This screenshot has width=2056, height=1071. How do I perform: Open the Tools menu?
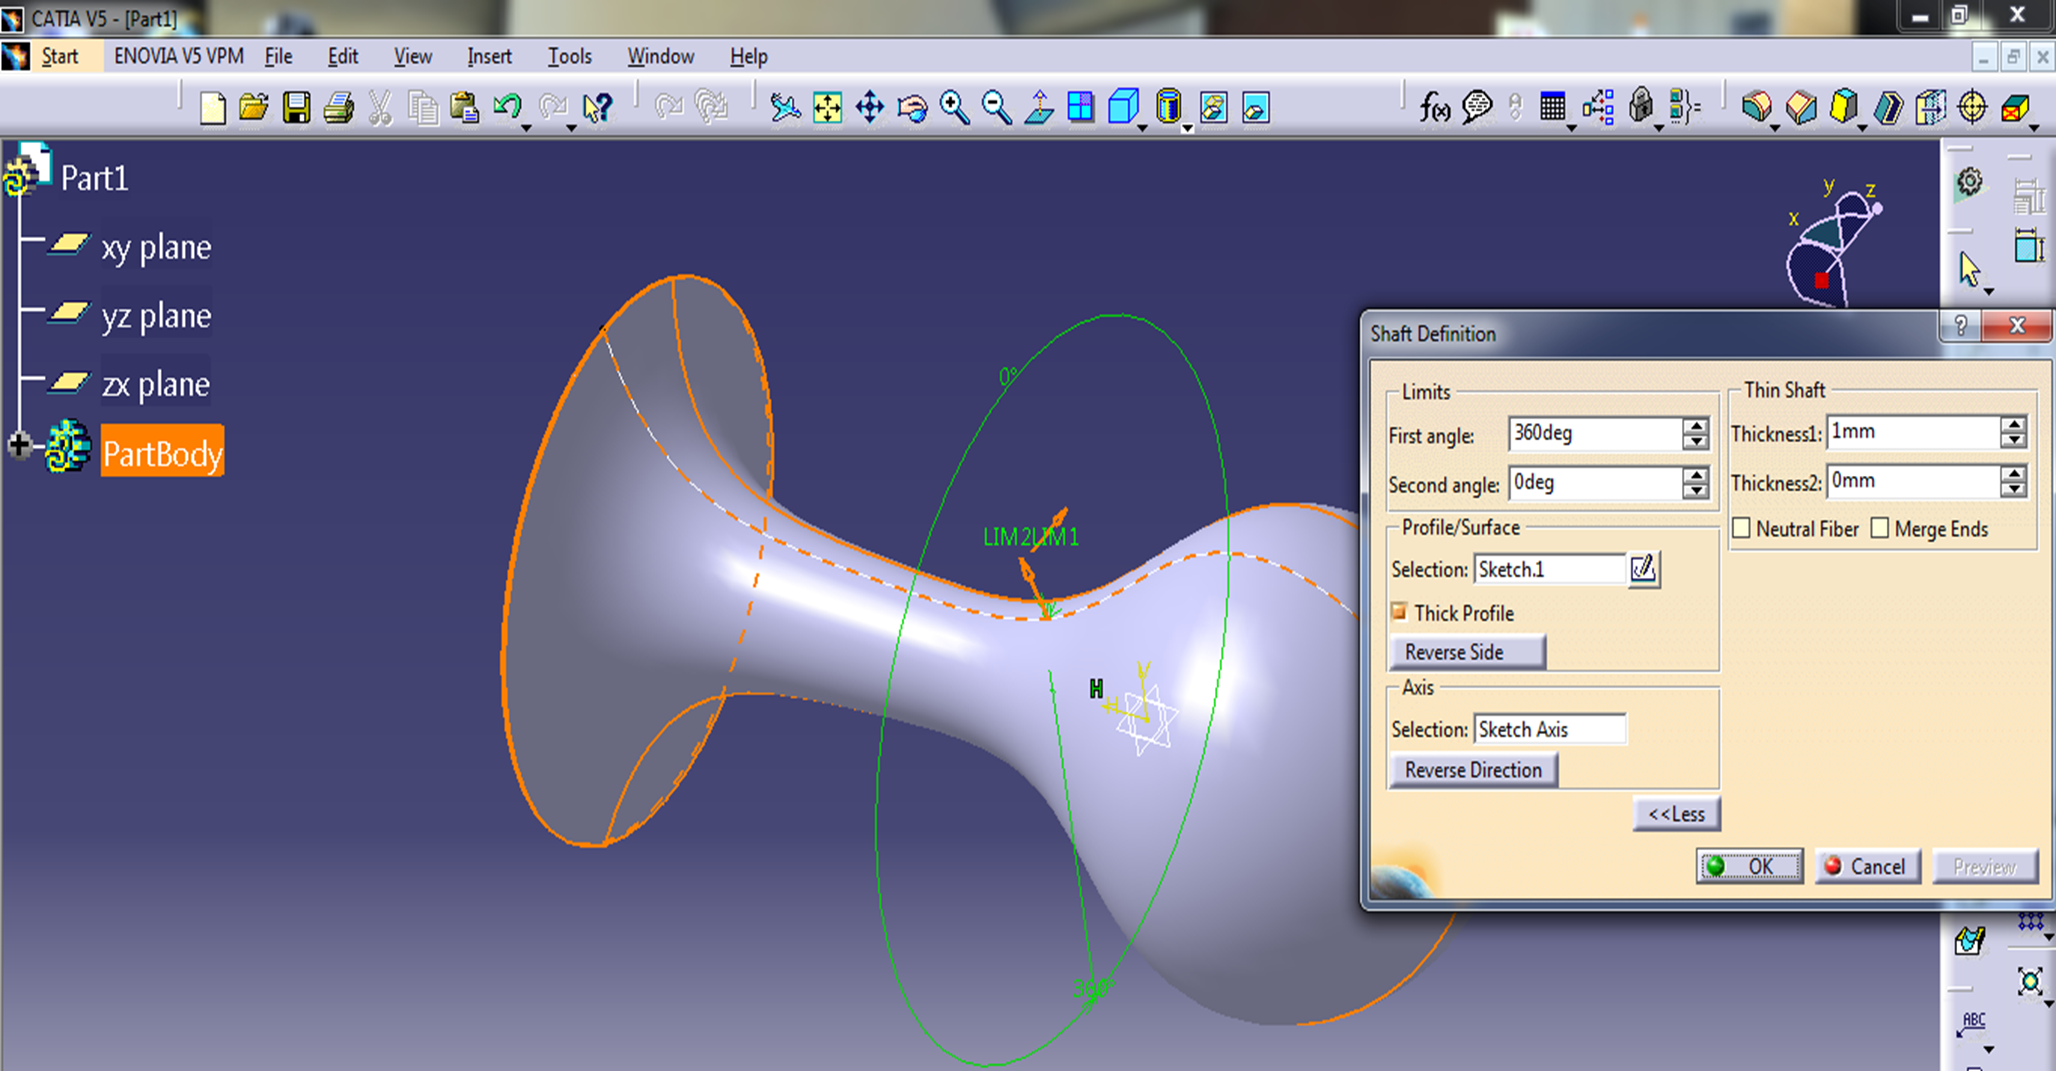(569, 57)
